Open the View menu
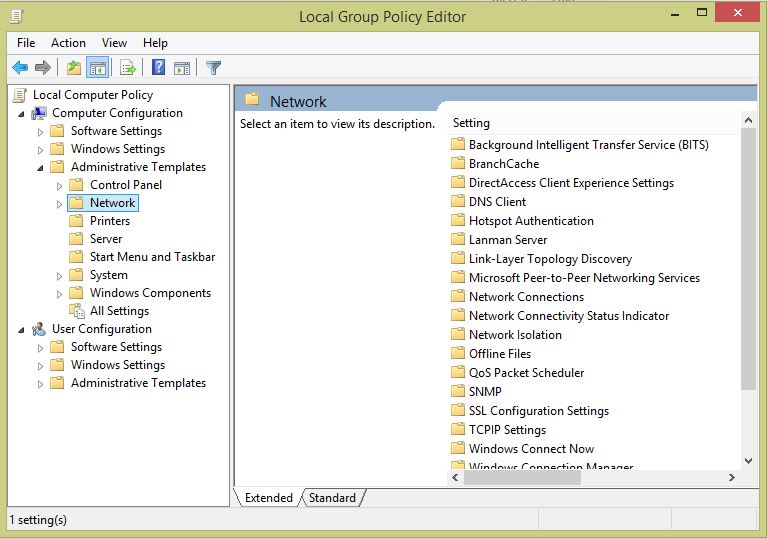767x538 pixels. tap(114, 43)
